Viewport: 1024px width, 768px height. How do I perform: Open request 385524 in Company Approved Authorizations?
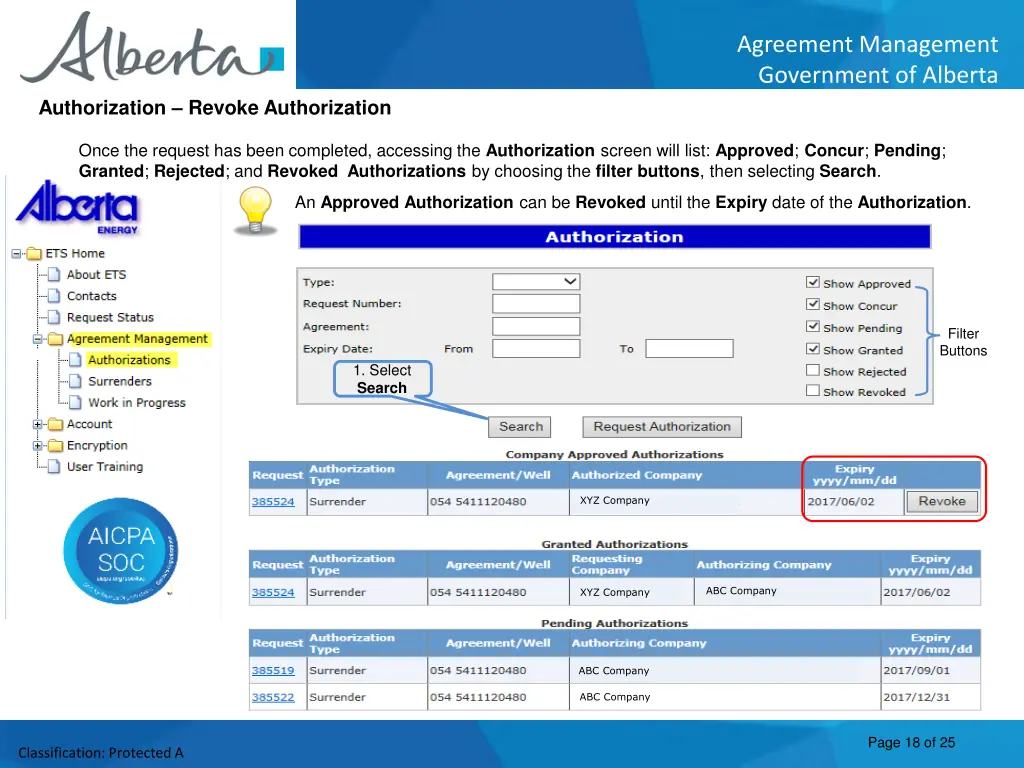pyautogui.click(x=273, y=502)
